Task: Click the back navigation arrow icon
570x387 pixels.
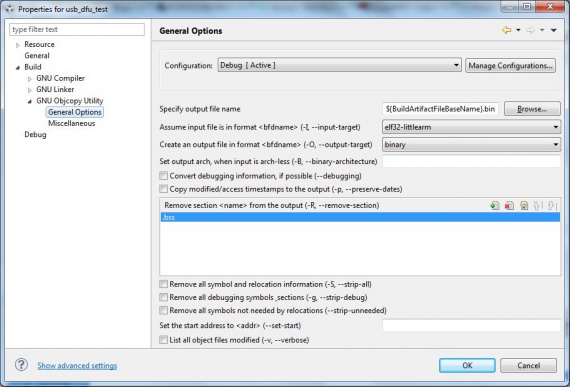Action: tap(507, 30)
